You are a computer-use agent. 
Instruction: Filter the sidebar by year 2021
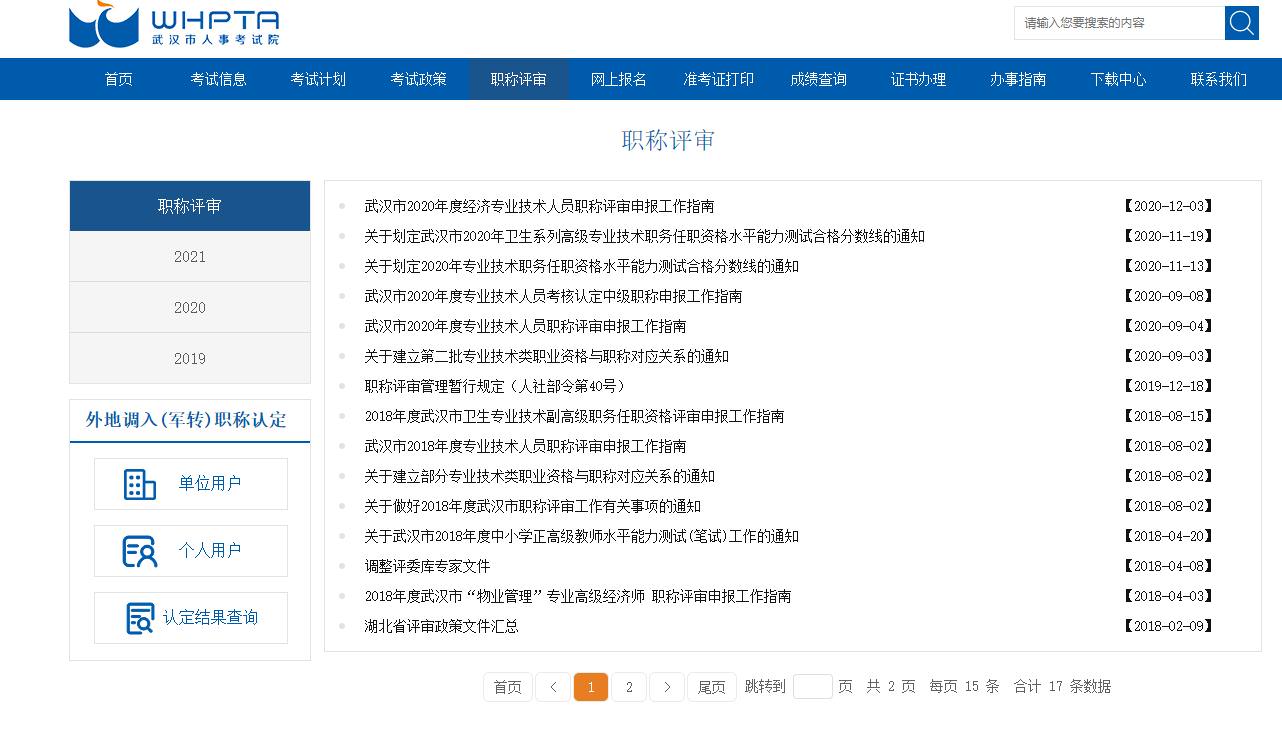coord(190,257)
